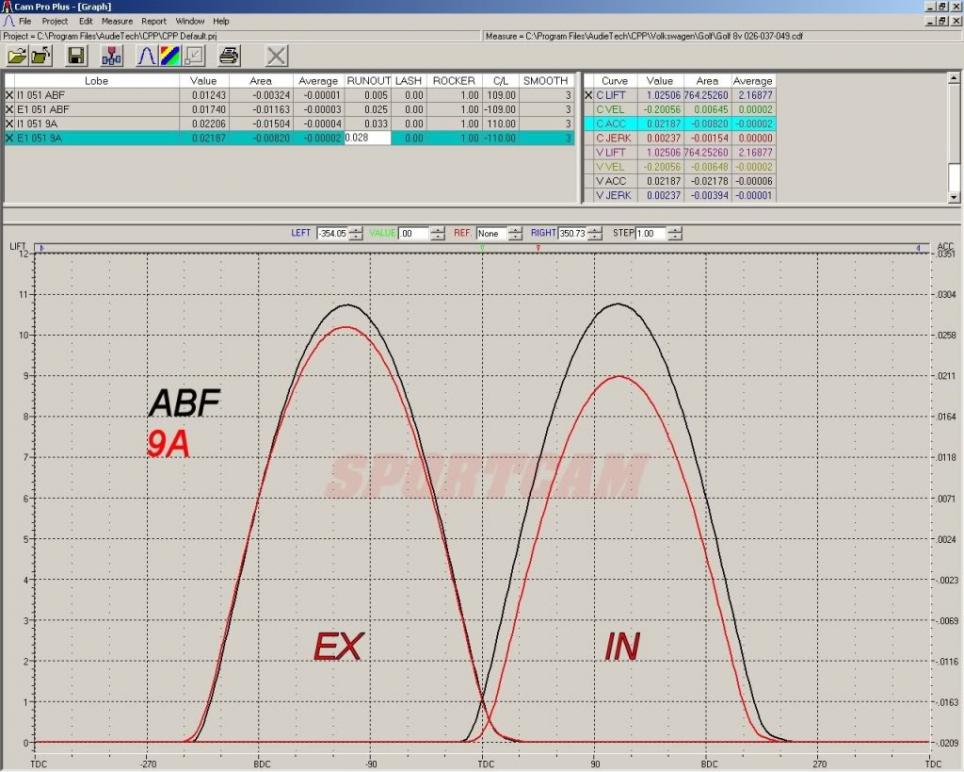Toggle the X mark for E1 051 ABF

click(x=9, y=109)
